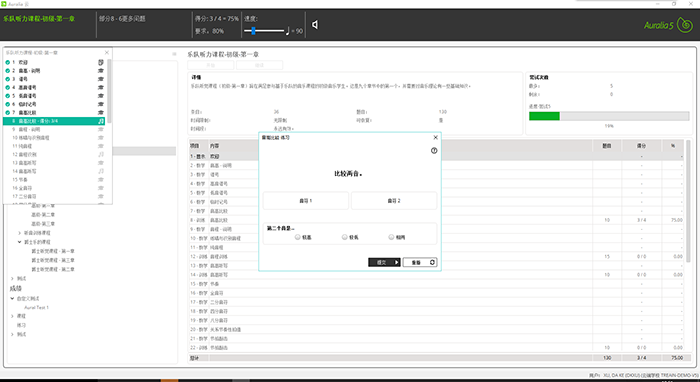Viewport: 700px width, 382px height.
Task: Click the music note icon on popup row 14
Action: (101, 171)
